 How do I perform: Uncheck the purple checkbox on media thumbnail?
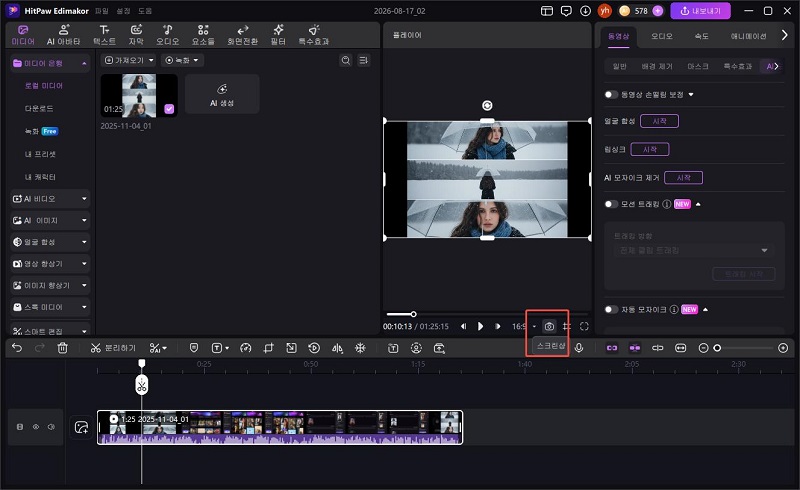coord(169,109)
